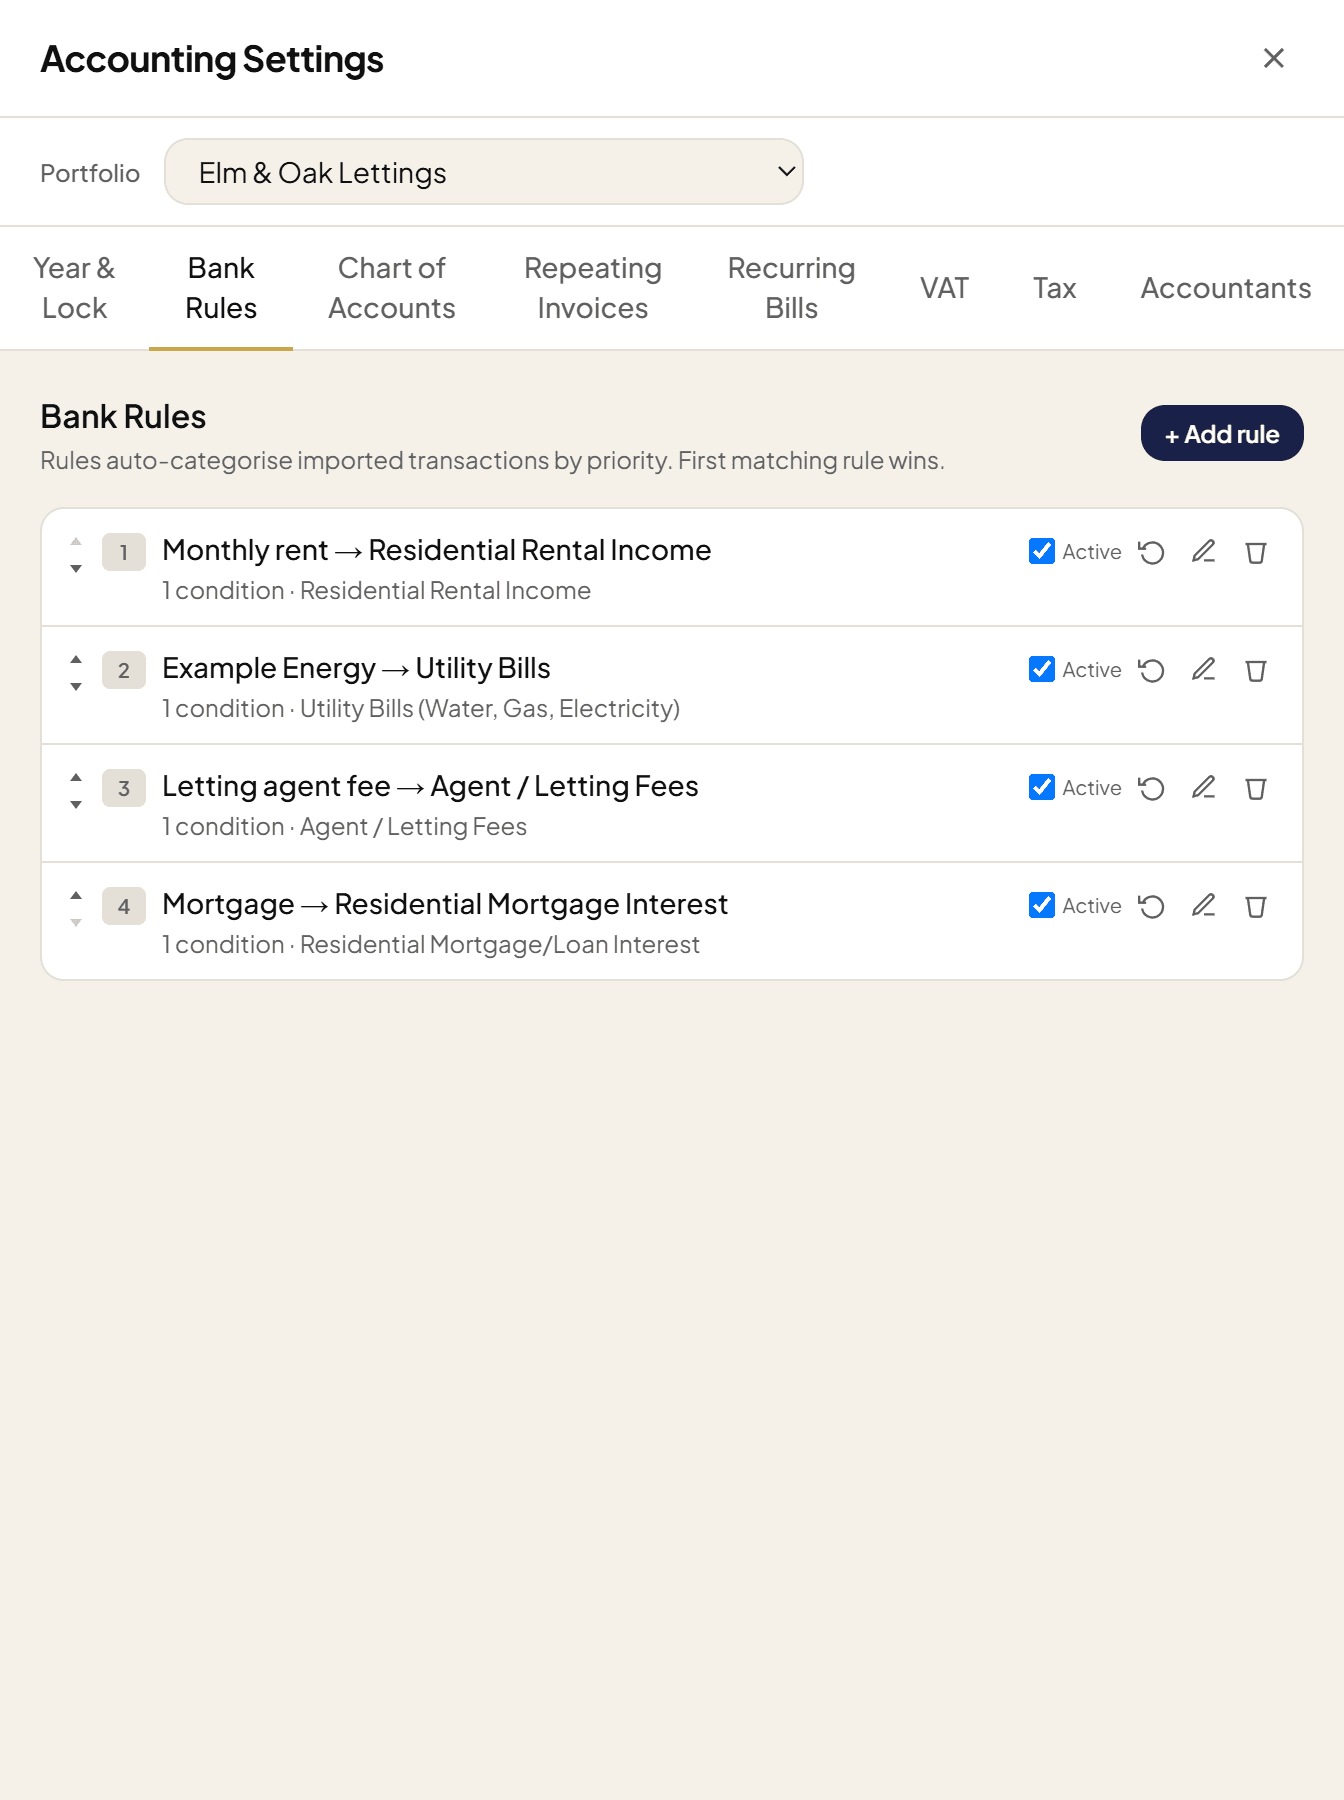Switch to the Year & Lock tab

tap(74, 288)
